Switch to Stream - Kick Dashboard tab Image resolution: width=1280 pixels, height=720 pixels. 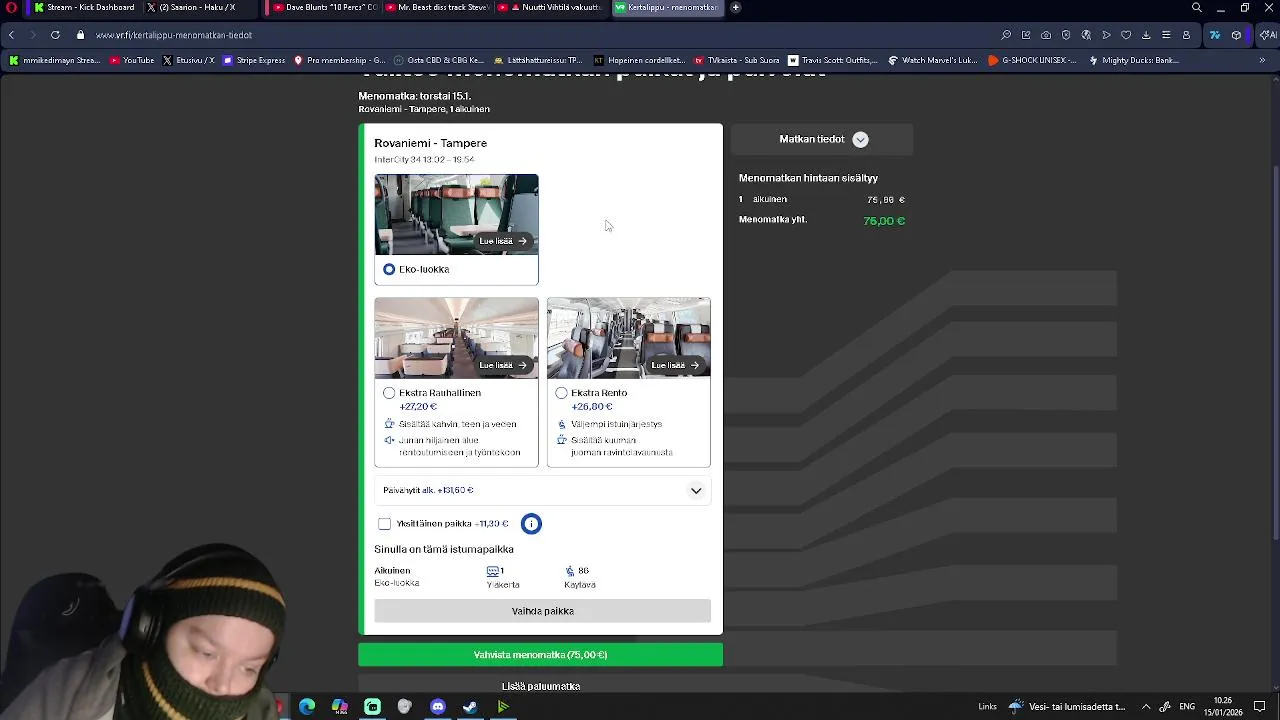(x=83, y=7)
